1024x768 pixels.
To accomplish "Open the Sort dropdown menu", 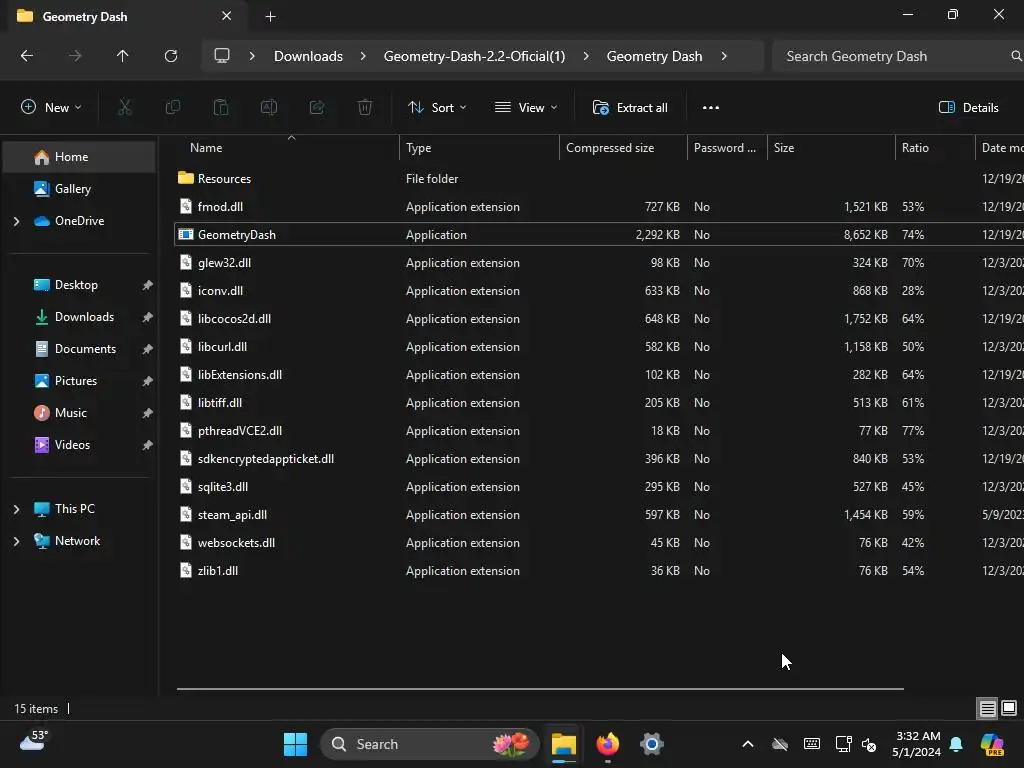I will tap(437, 108).
